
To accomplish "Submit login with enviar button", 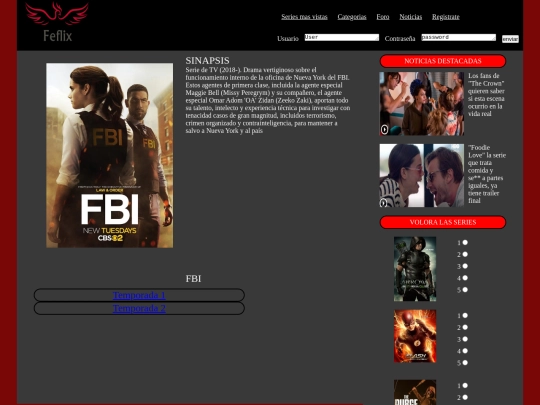I will tap(510, 39).
